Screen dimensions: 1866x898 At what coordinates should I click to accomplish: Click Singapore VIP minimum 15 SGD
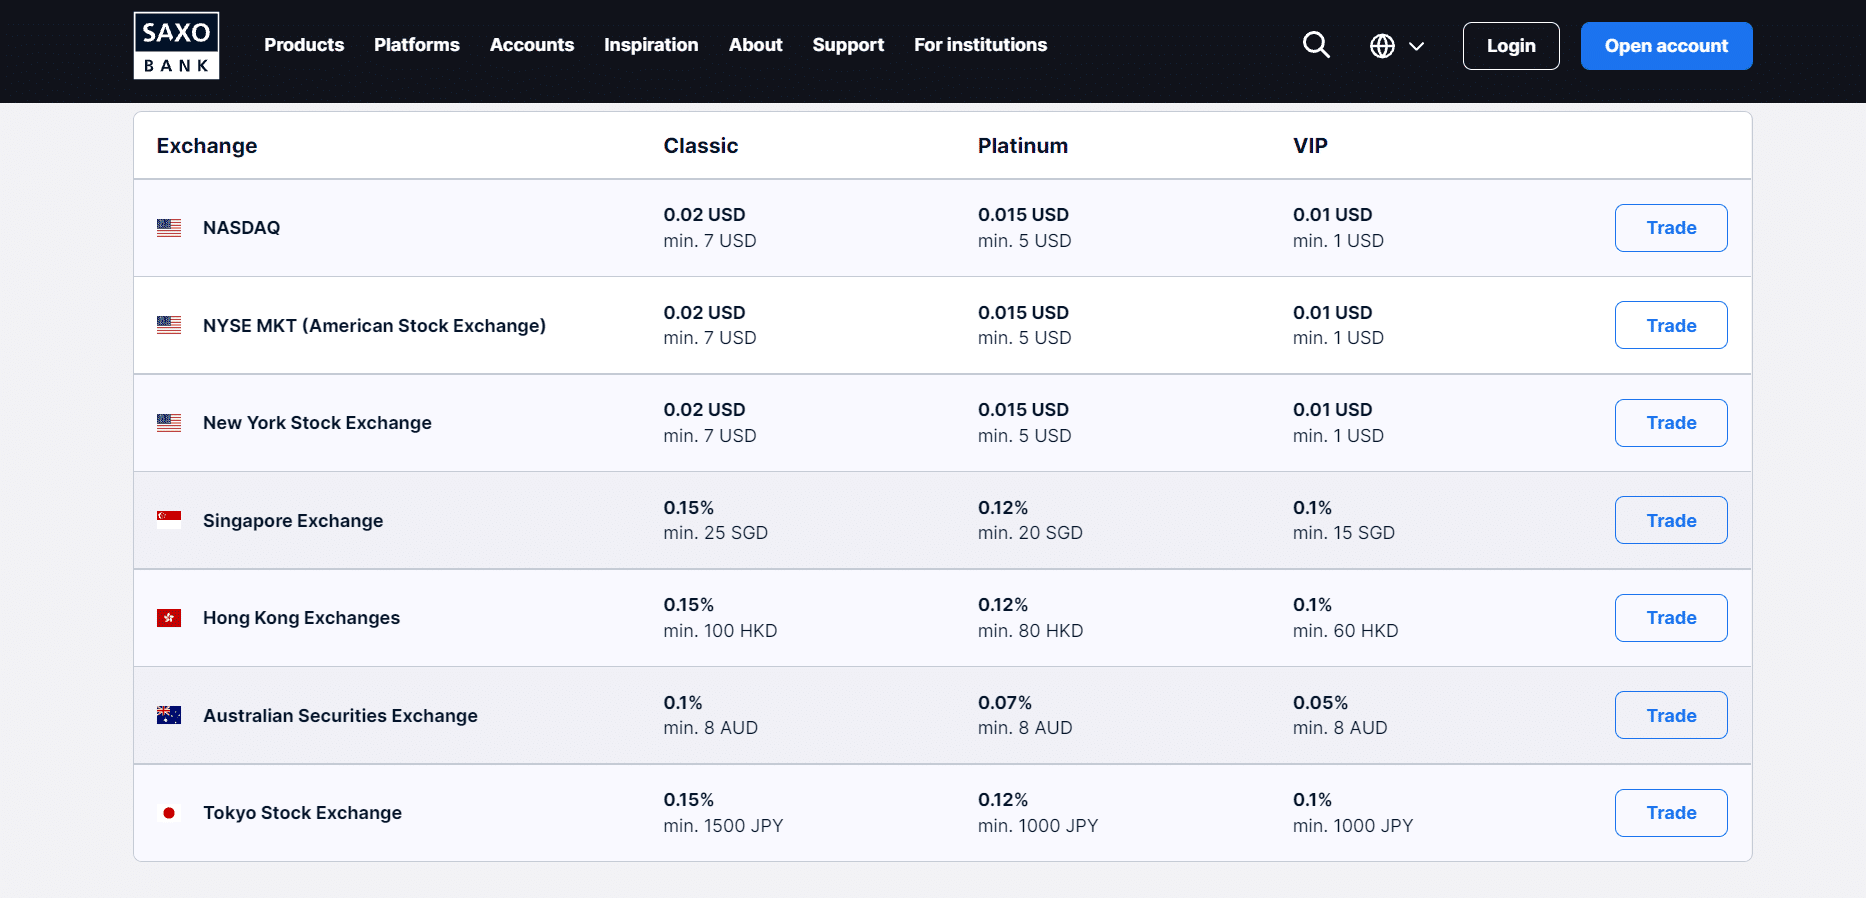[x=1343, y=533]
